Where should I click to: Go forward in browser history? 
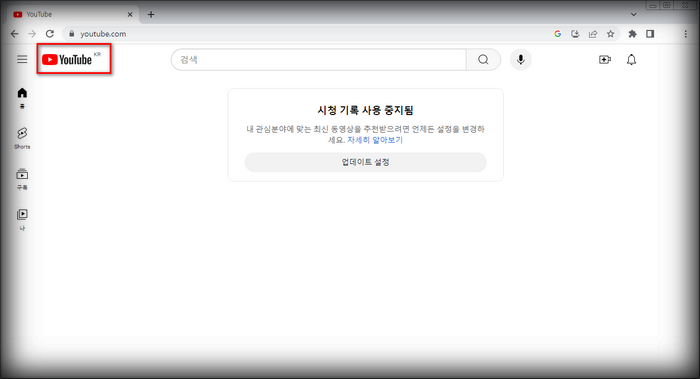point(32,34)
